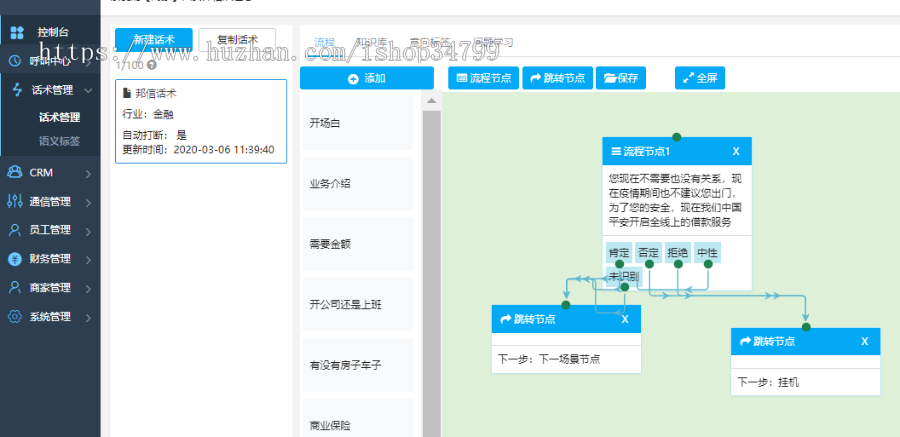Viewport: 900px width, 437px height.
Task: Click the 否定 branch tag
Action: [x=649, y=253]
